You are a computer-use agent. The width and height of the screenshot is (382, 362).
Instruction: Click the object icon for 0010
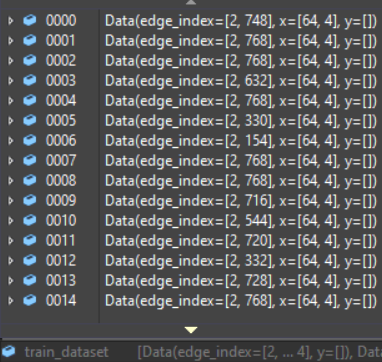point(30,221)
